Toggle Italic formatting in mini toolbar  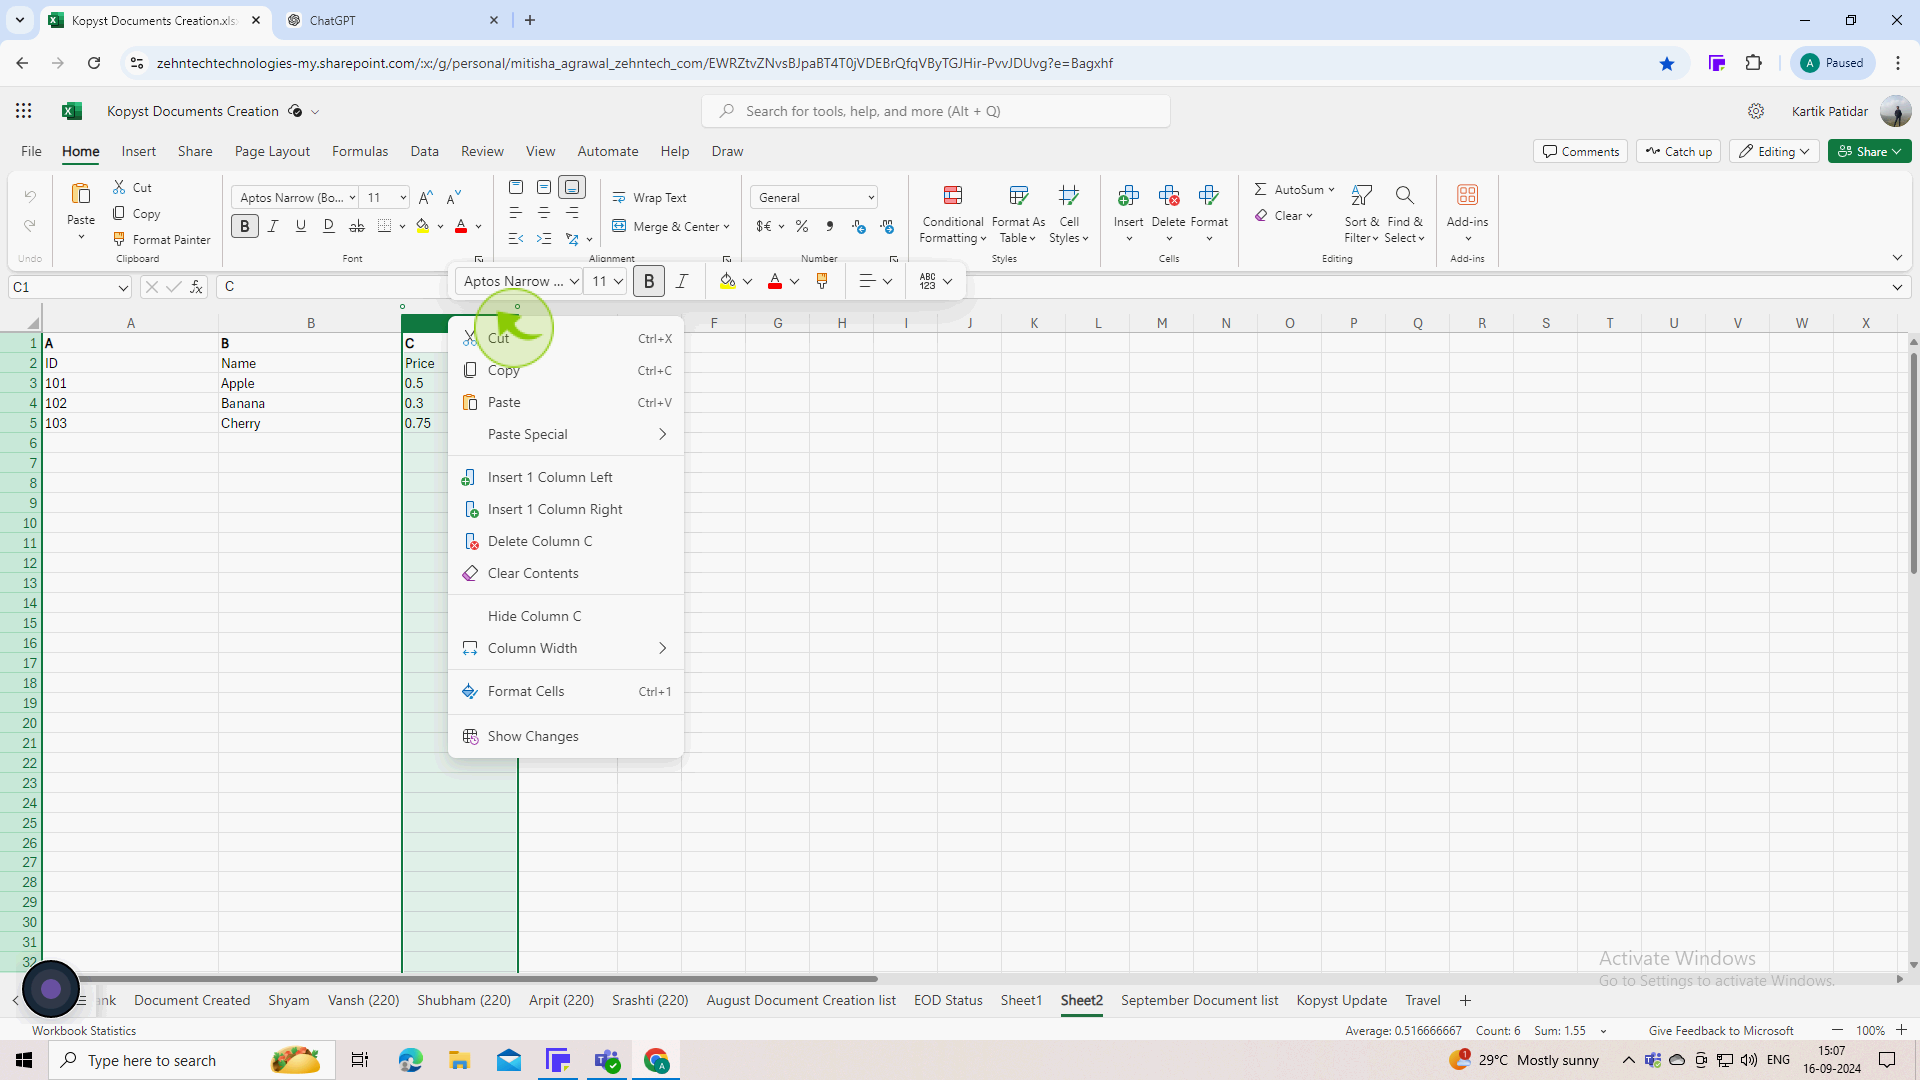pos(680,281)
